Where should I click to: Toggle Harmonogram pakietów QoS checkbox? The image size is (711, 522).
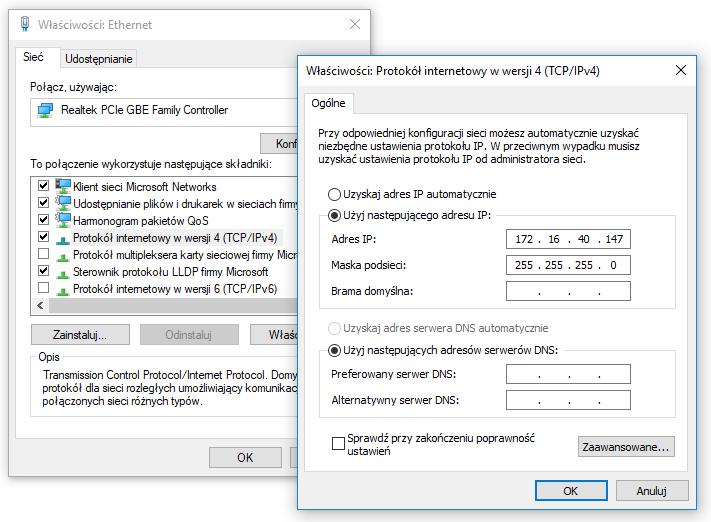coord(44,220)
